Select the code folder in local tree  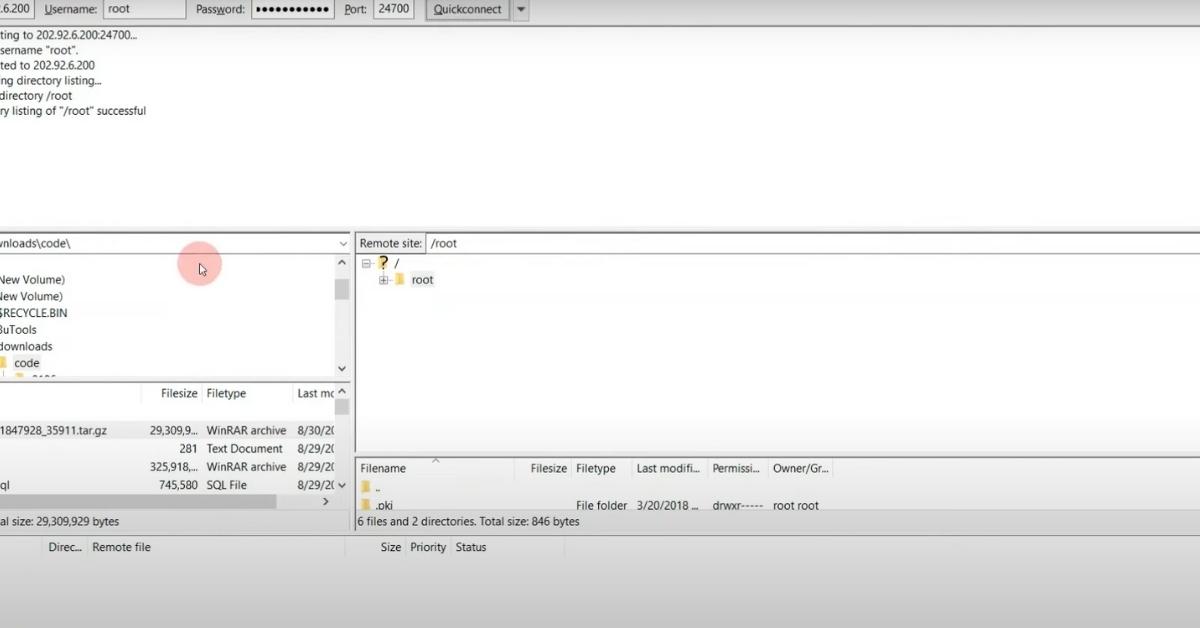[x=27, y=363]
